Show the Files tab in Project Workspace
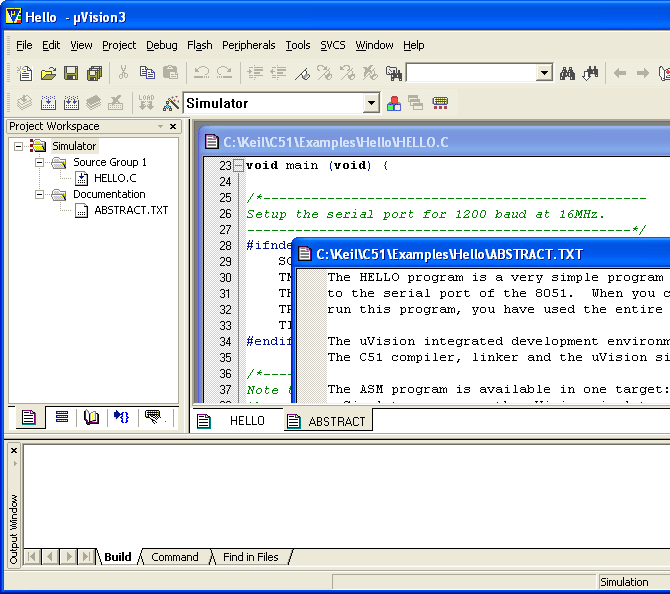Screen dimensions: 670x594 tap(29, 417)
